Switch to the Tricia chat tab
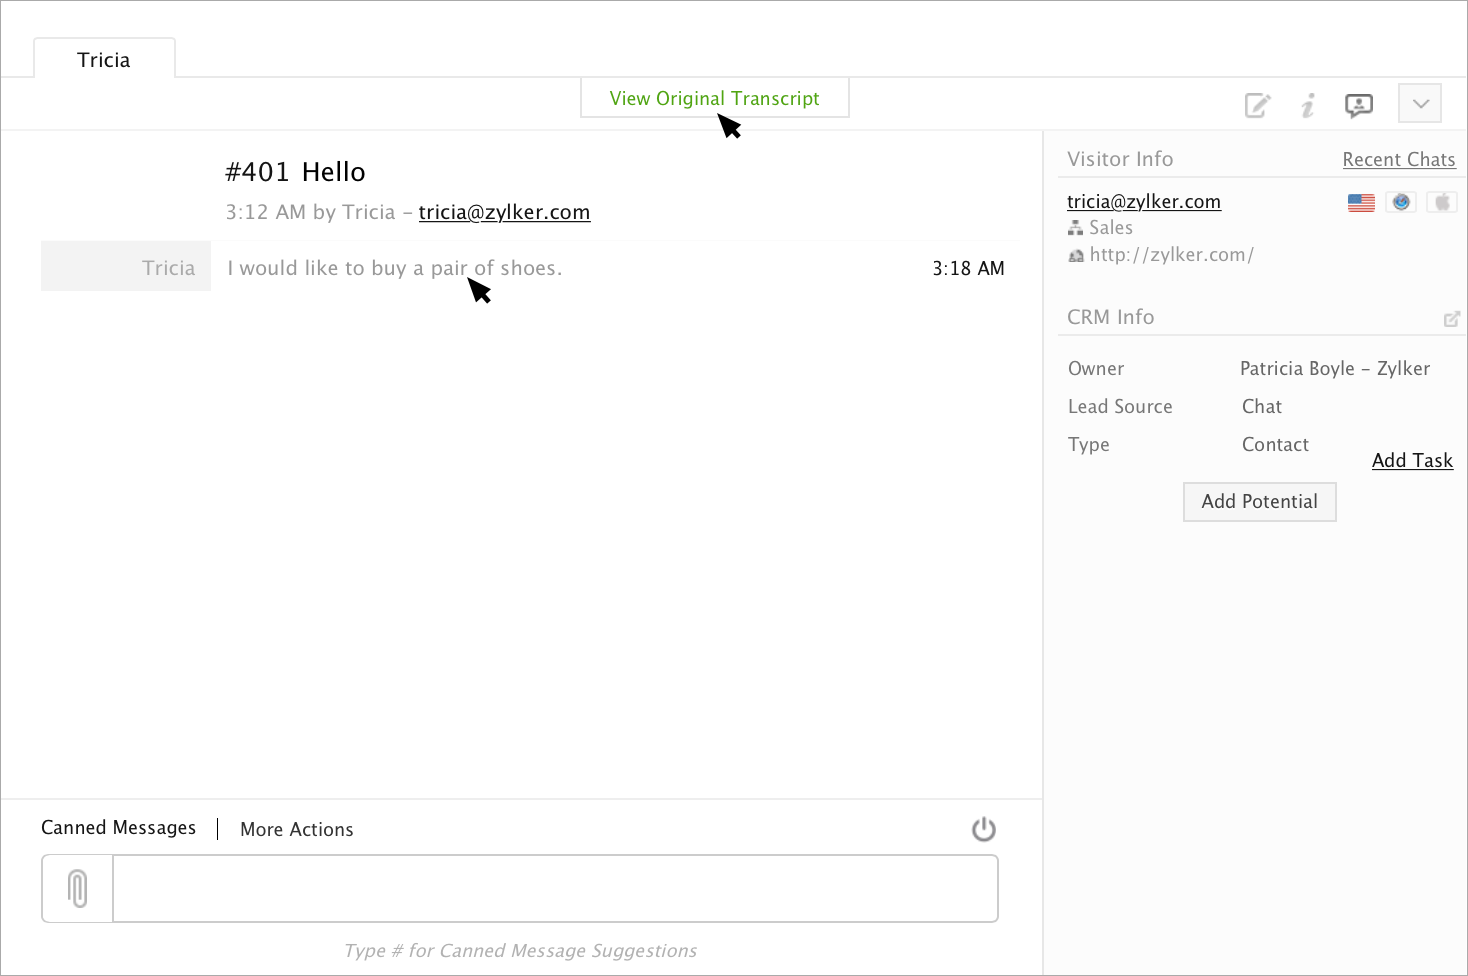 click(x=104, y=60)
